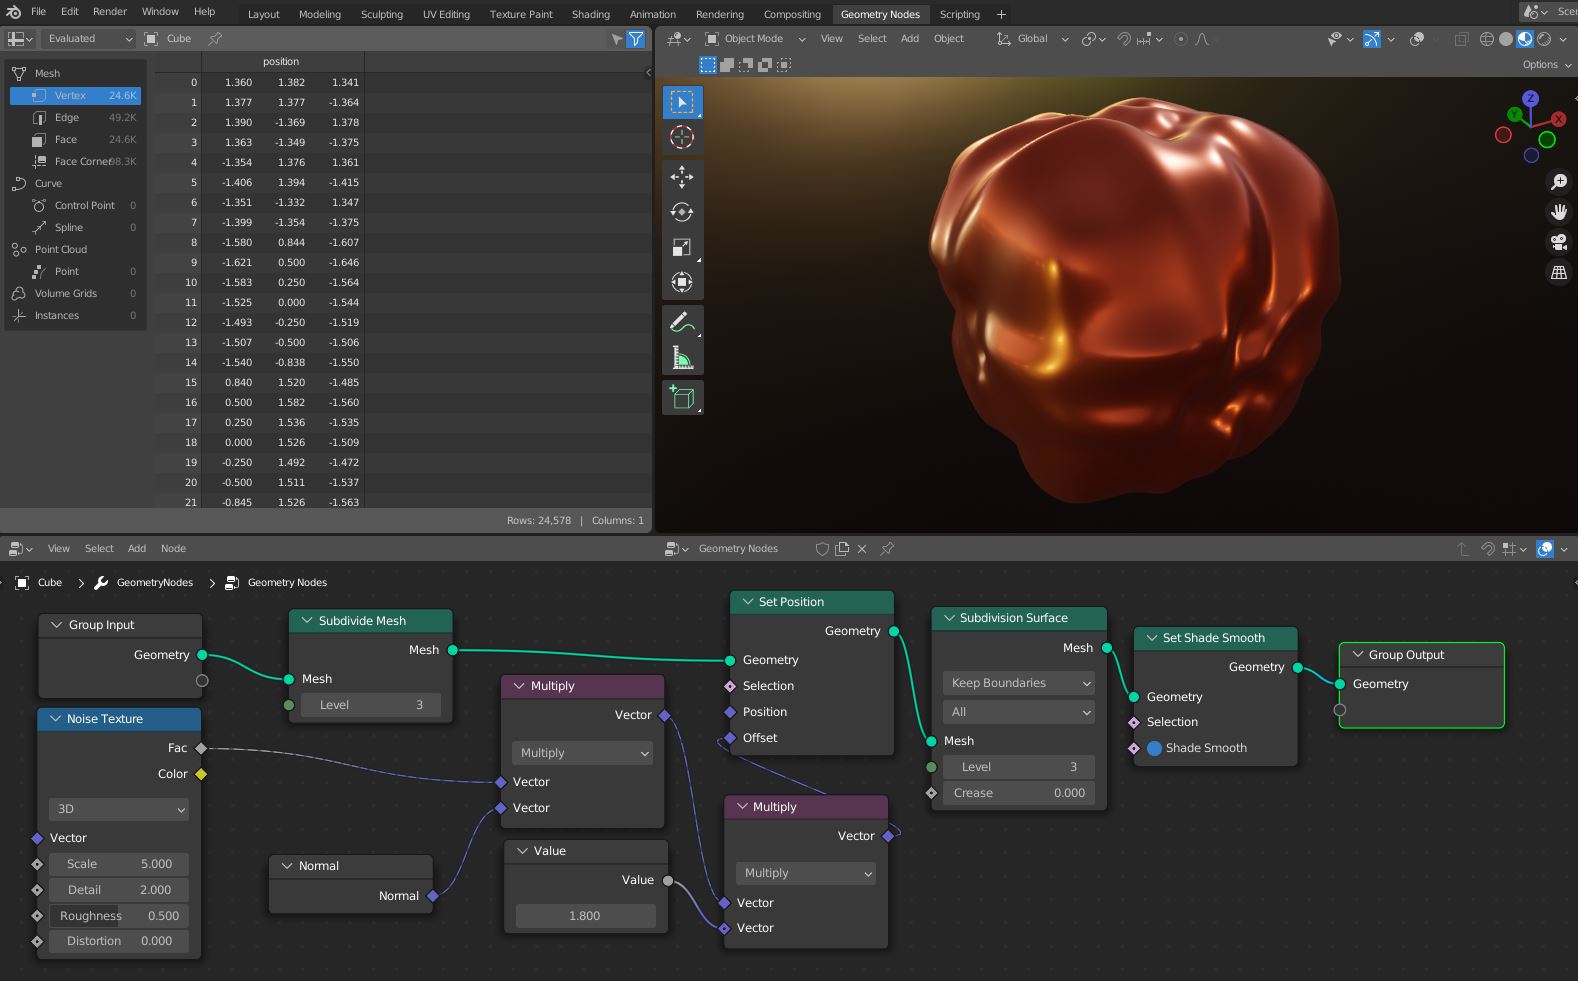
Task: Select the Move tool
Action: 682,177
